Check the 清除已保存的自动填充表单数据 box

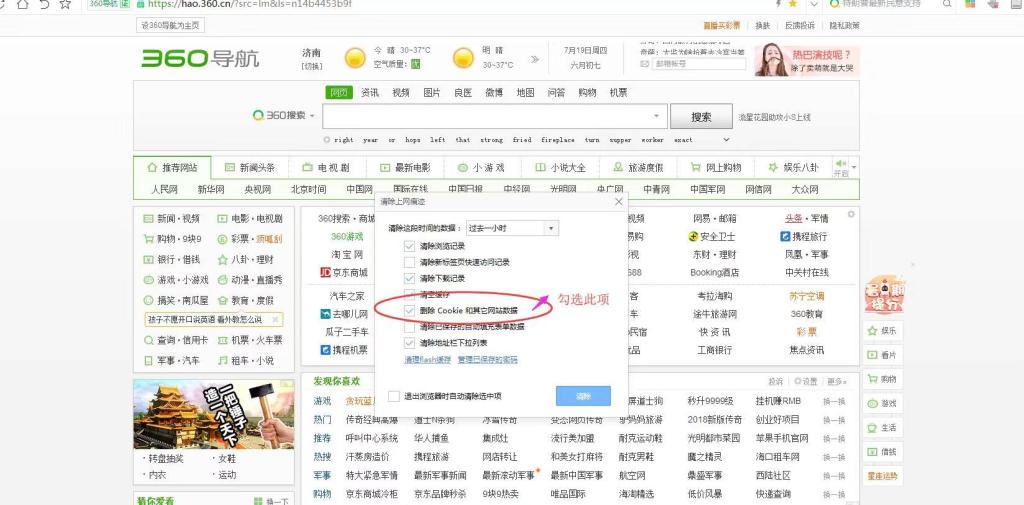click(x=409, y=327)
